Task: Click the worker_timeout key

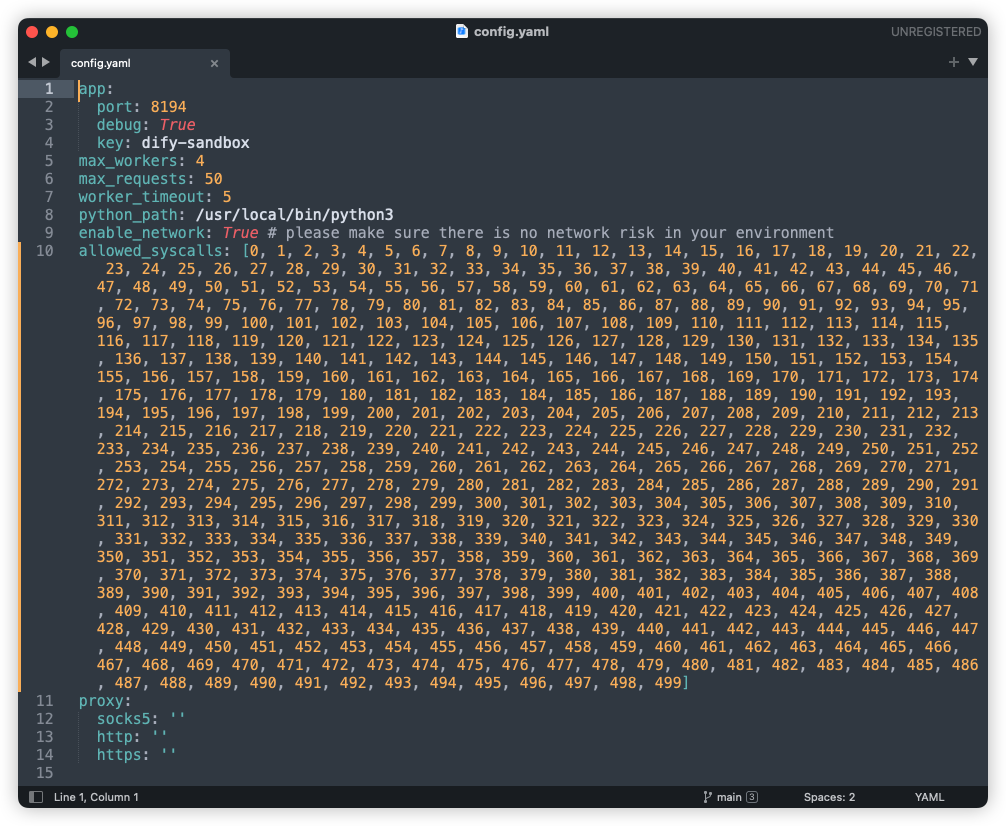Action: coord(141,196)
